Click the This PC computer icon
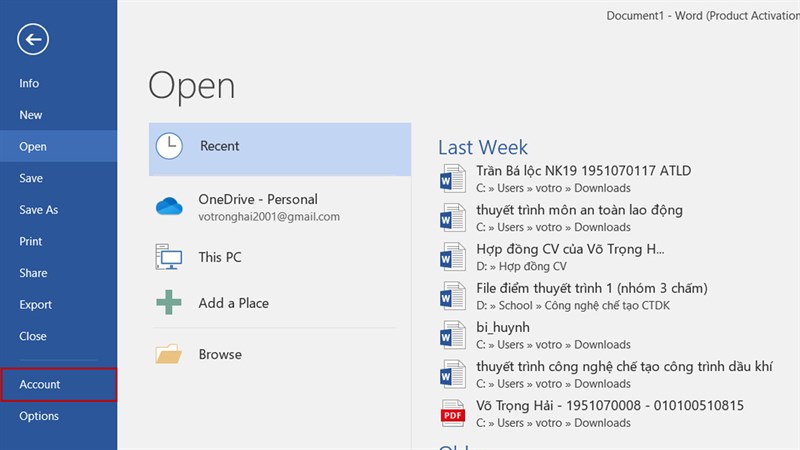 point(169,257)
